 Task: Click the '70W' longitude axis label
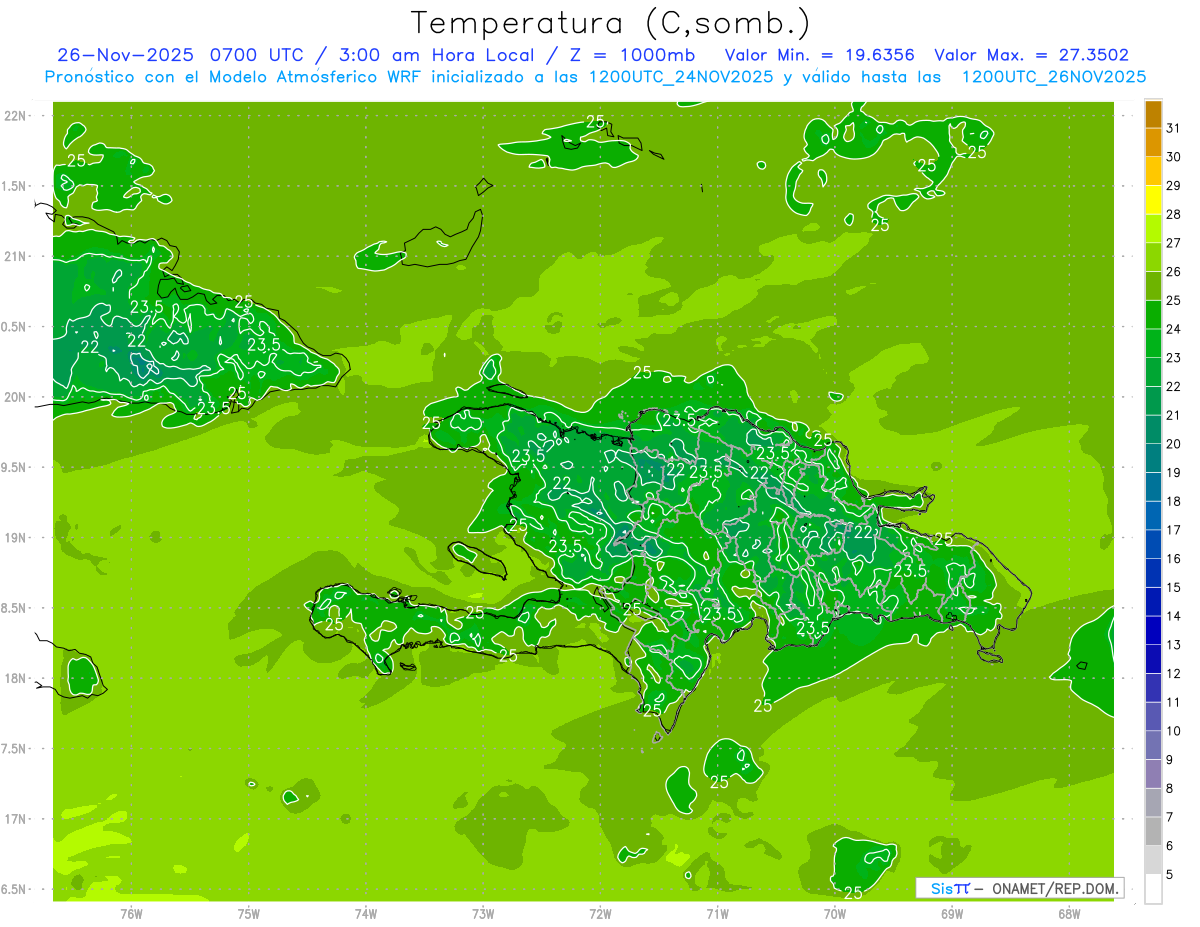pos(835,914)
